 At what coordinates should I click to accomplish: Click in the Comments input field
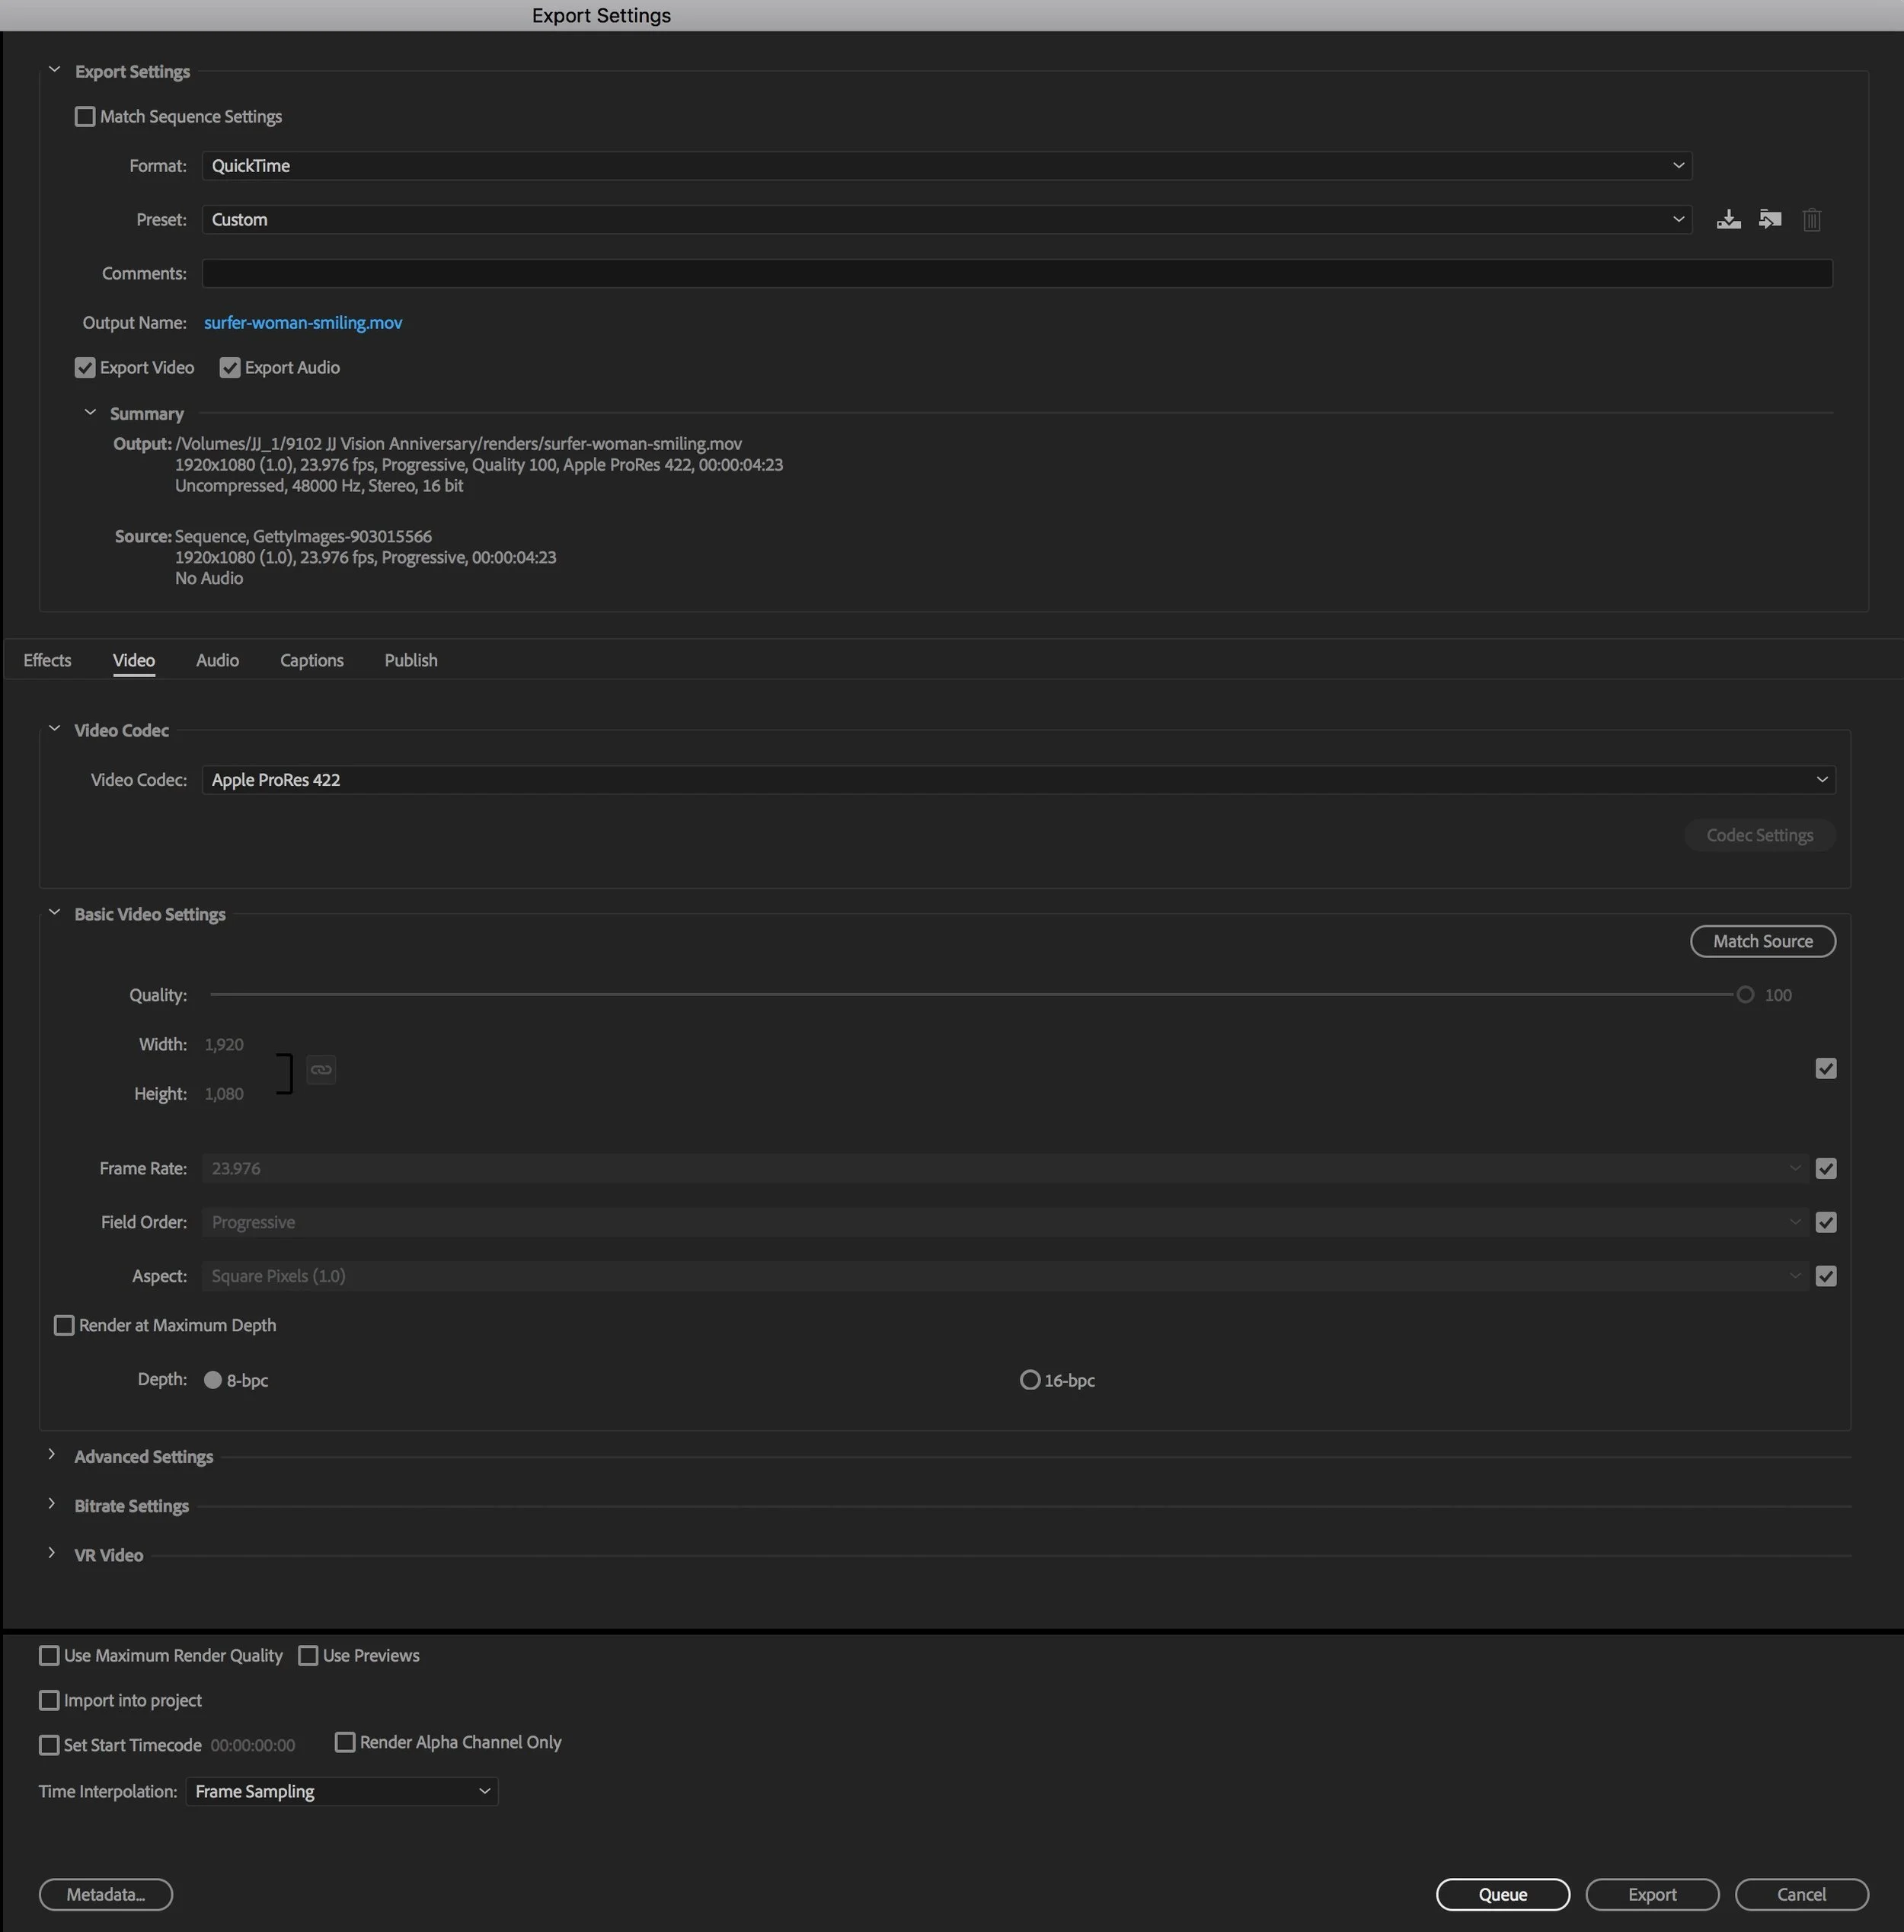pos(1017,274)
